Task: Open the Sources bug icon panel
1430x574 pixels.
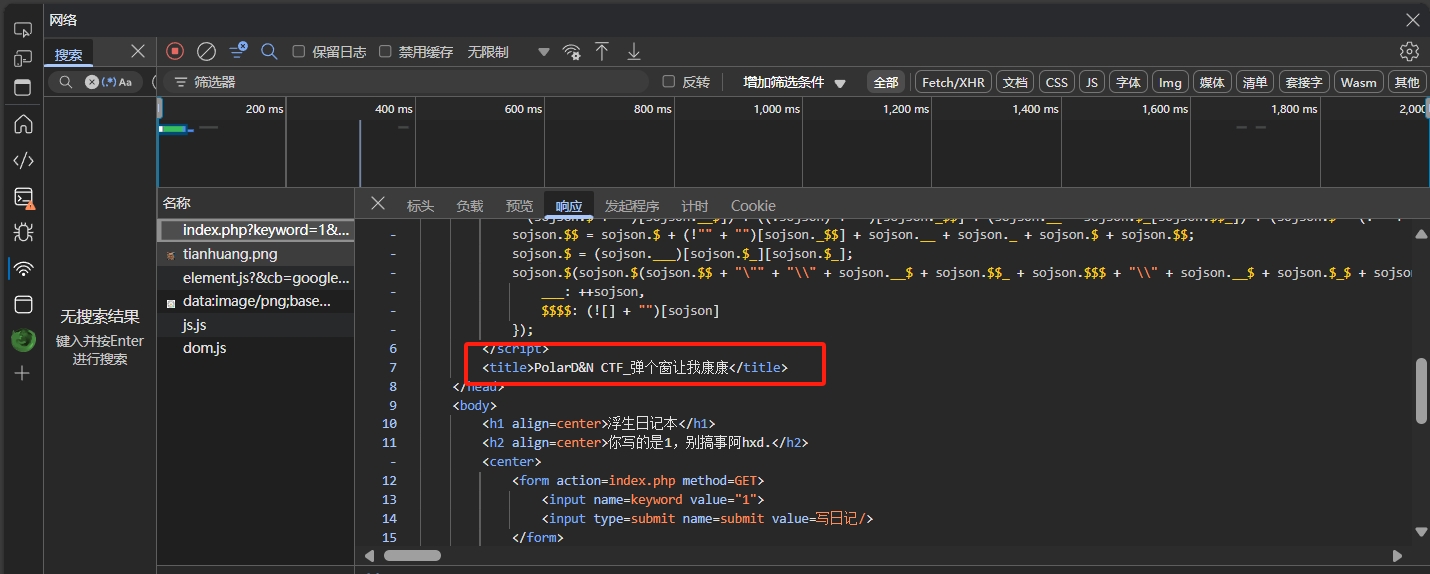Action: 22,232
